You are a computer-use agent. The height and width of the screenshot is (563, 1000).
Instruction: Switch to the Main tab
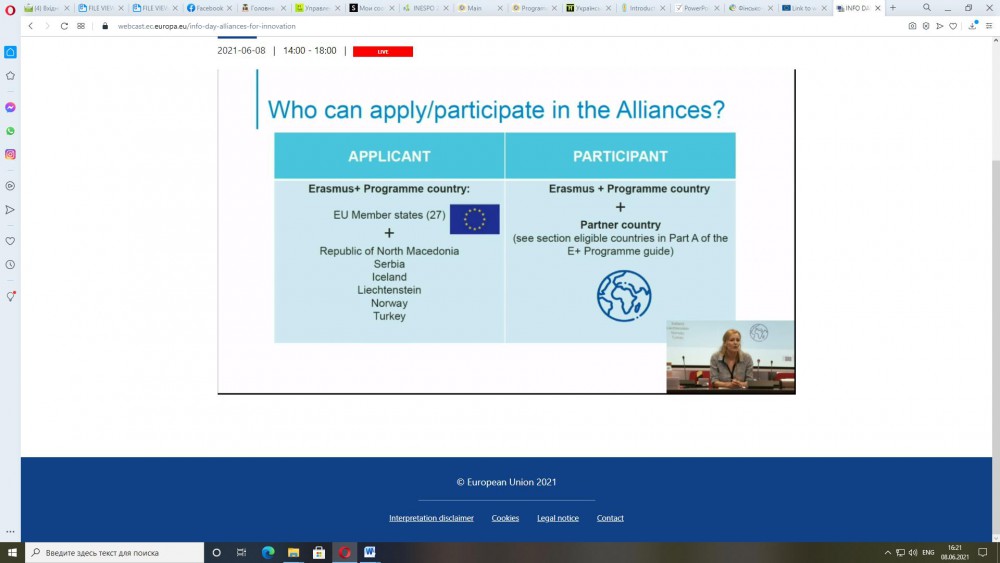(479, 8)
